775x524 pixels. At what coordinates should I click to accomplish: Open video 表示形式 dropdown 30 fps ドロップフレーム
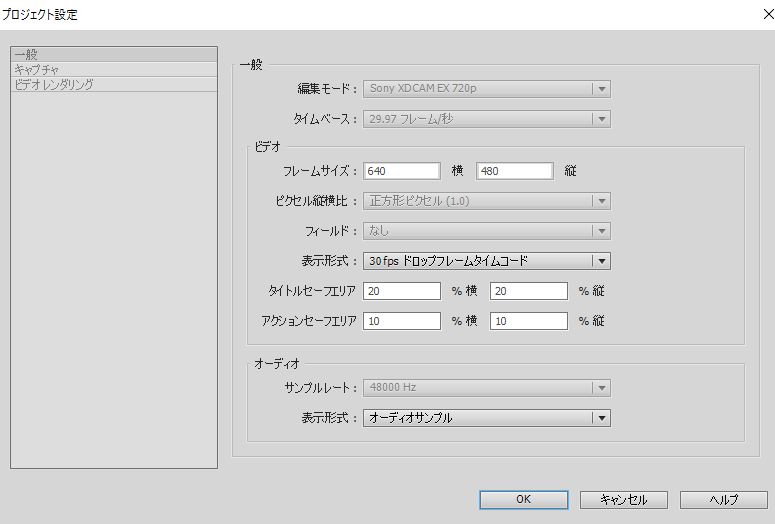point(487,261)
